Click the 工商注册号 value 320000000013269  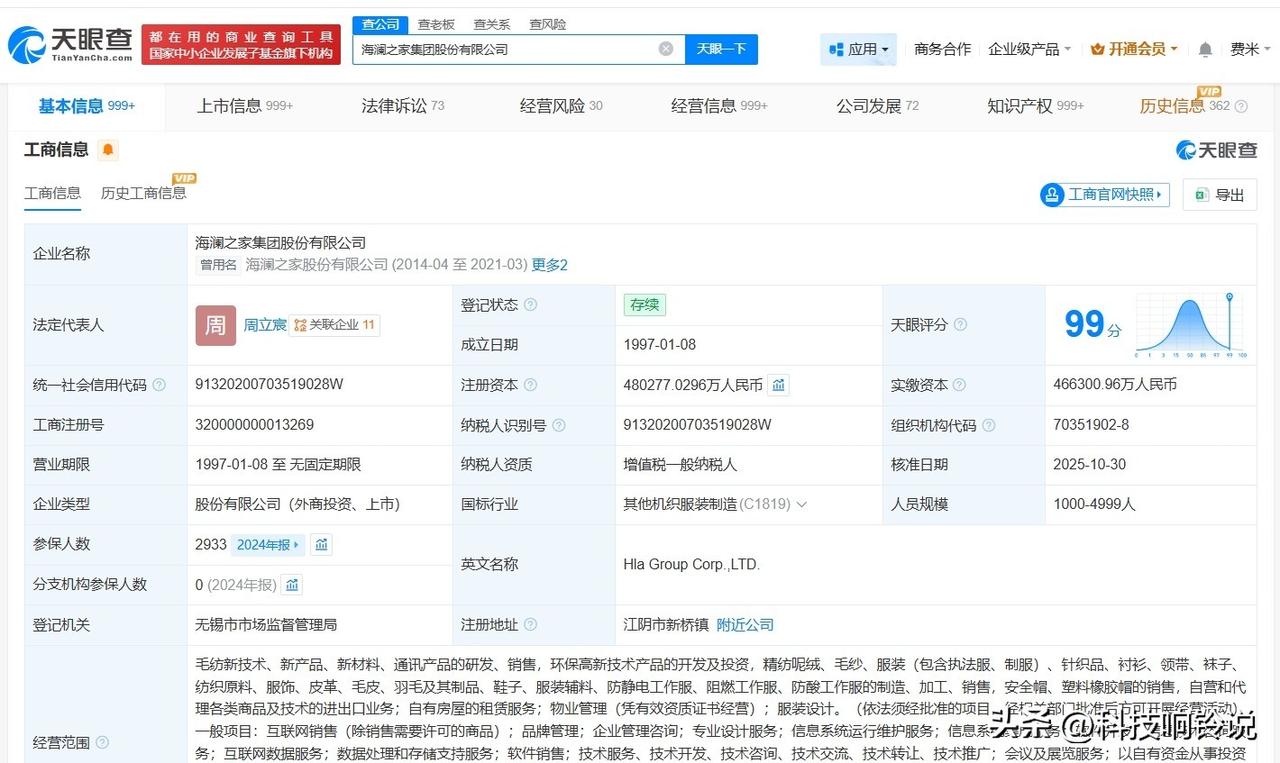click(x=254, y=425)
